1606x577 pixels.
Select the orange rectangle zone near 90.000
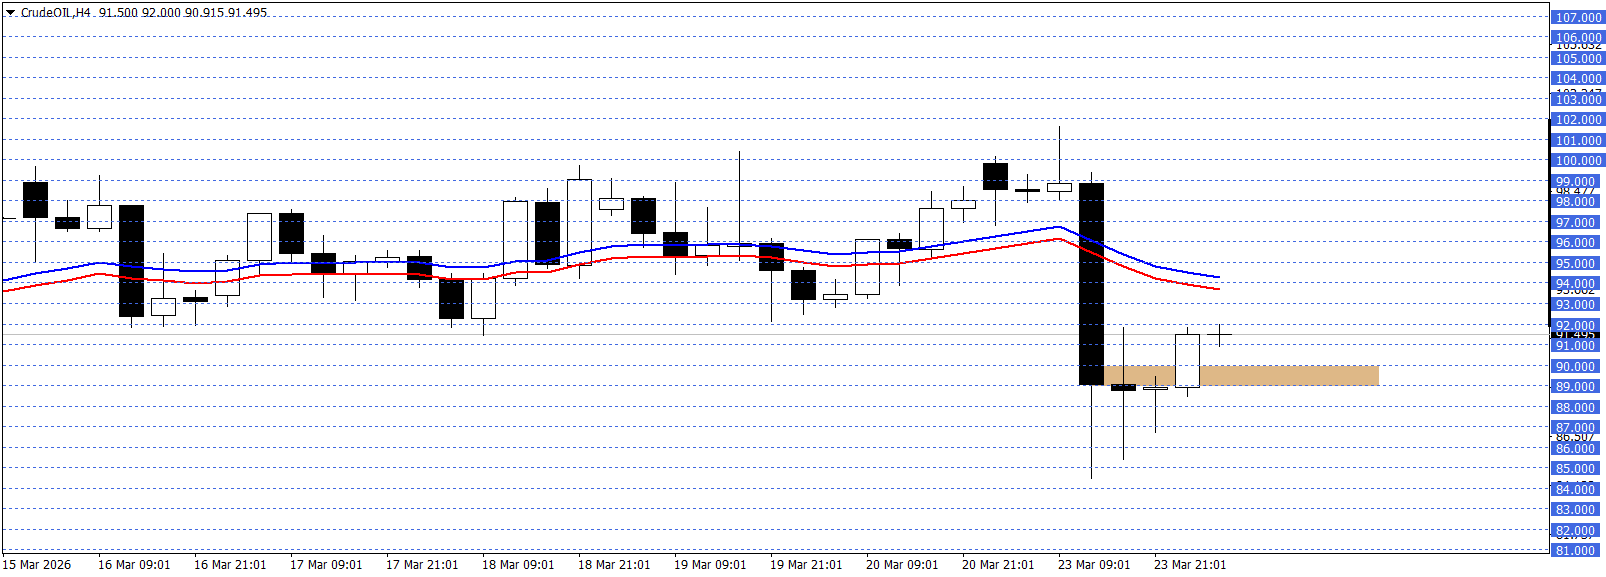(1288, 375)
